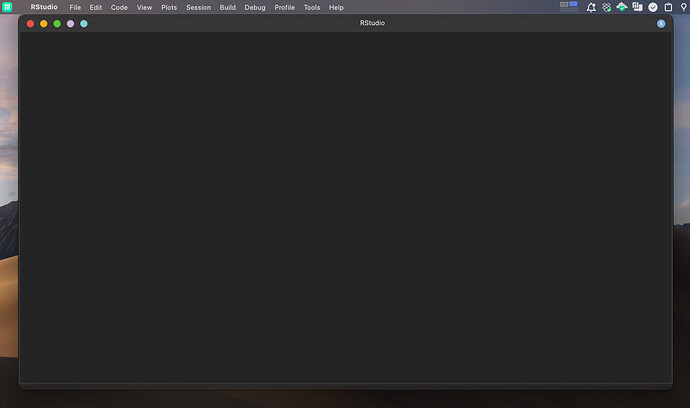Open the notification bell in menu bar
690x408 pixels.
coord(591,7)
